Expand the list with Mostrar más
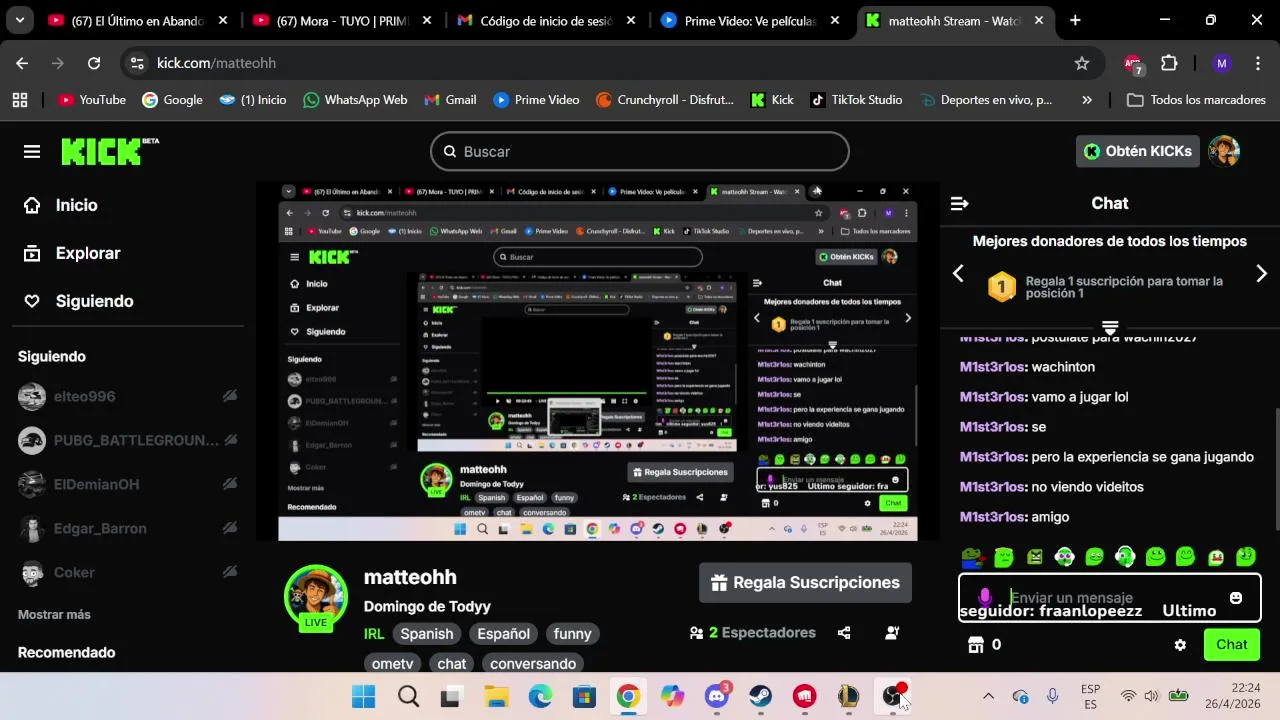This screenshot has width=1280, height=720. (54, 614)
